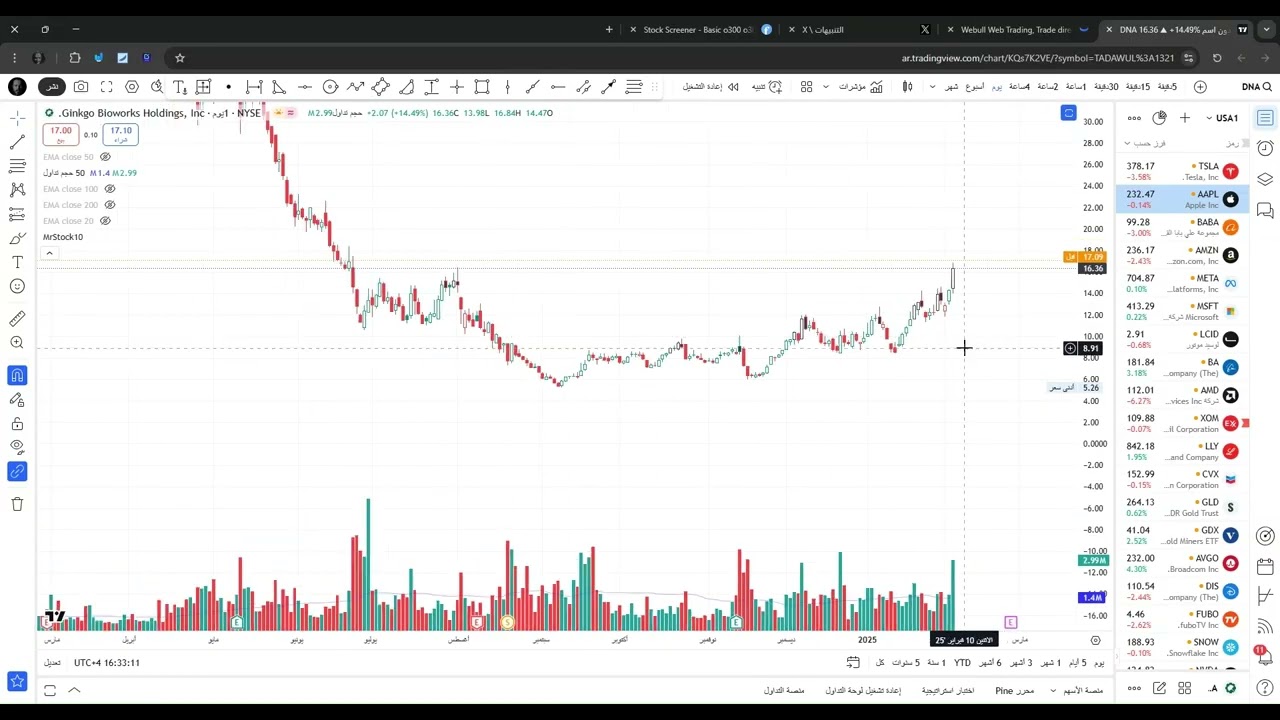Click the 17.00 sell price button

pyautogui.click(x=61, y=134)
